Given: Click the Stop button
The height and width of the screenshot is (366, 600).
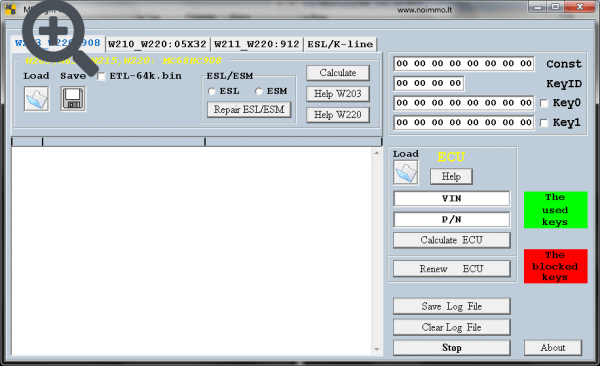Looking at the screenshot, I should coord(452,348).
